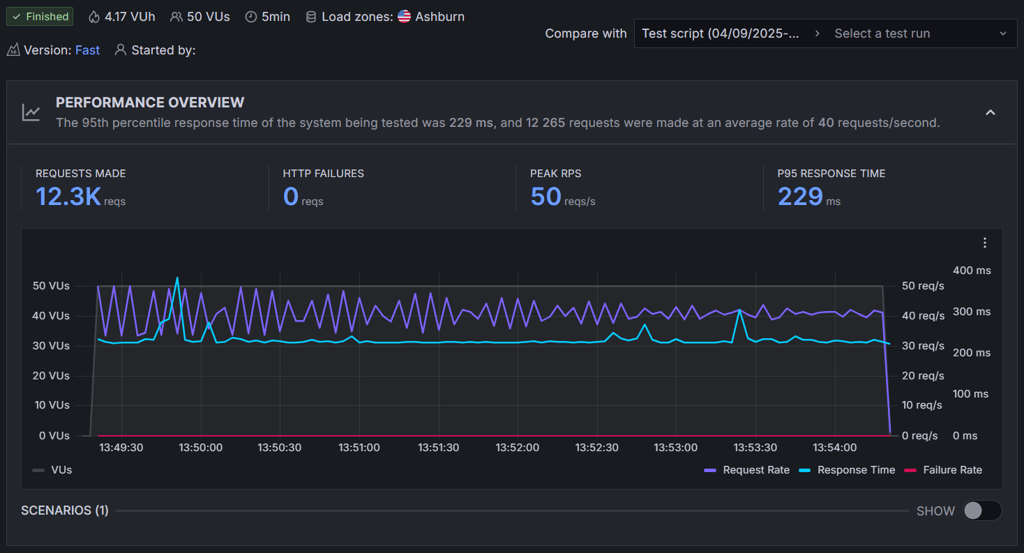Click the chevron arrow of test run selector
This screenshot has height=553, width=1024.
[1003, 33]
